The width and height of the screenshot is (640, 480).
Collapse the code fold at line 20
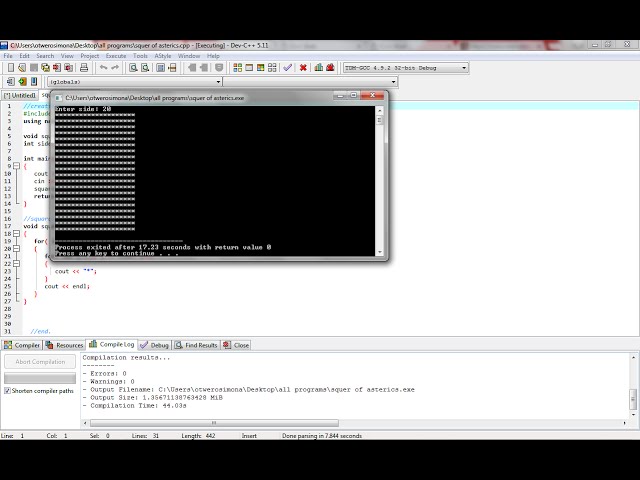16,249
